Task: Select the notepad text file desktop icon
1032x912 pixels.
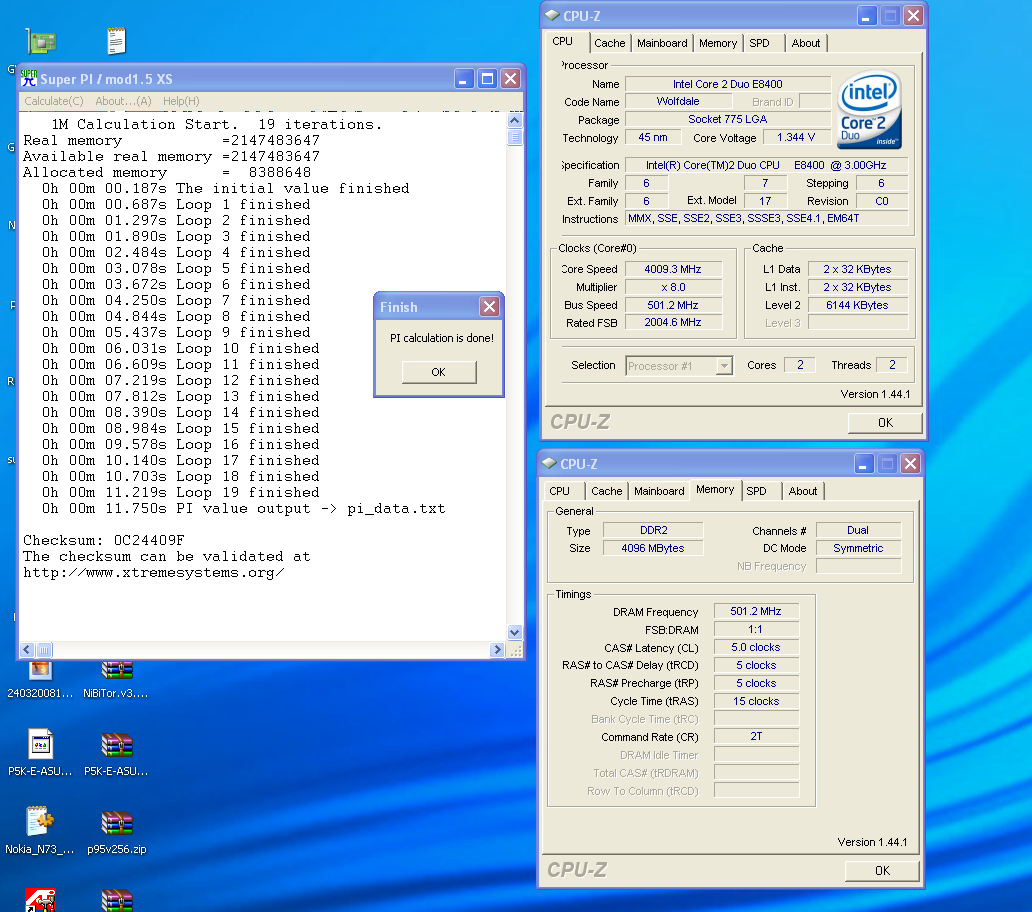Action: coord(116,41)
